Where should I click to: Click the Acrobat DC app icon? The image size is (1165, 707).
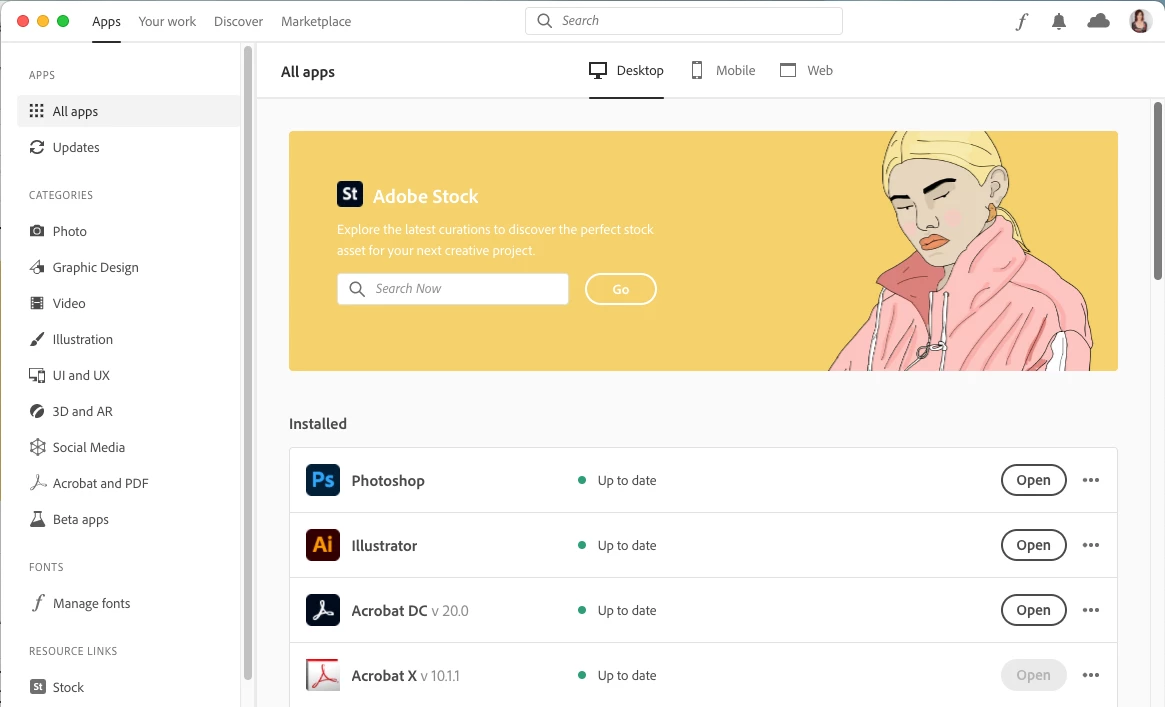pyautogui.click(x=322, y=610)
